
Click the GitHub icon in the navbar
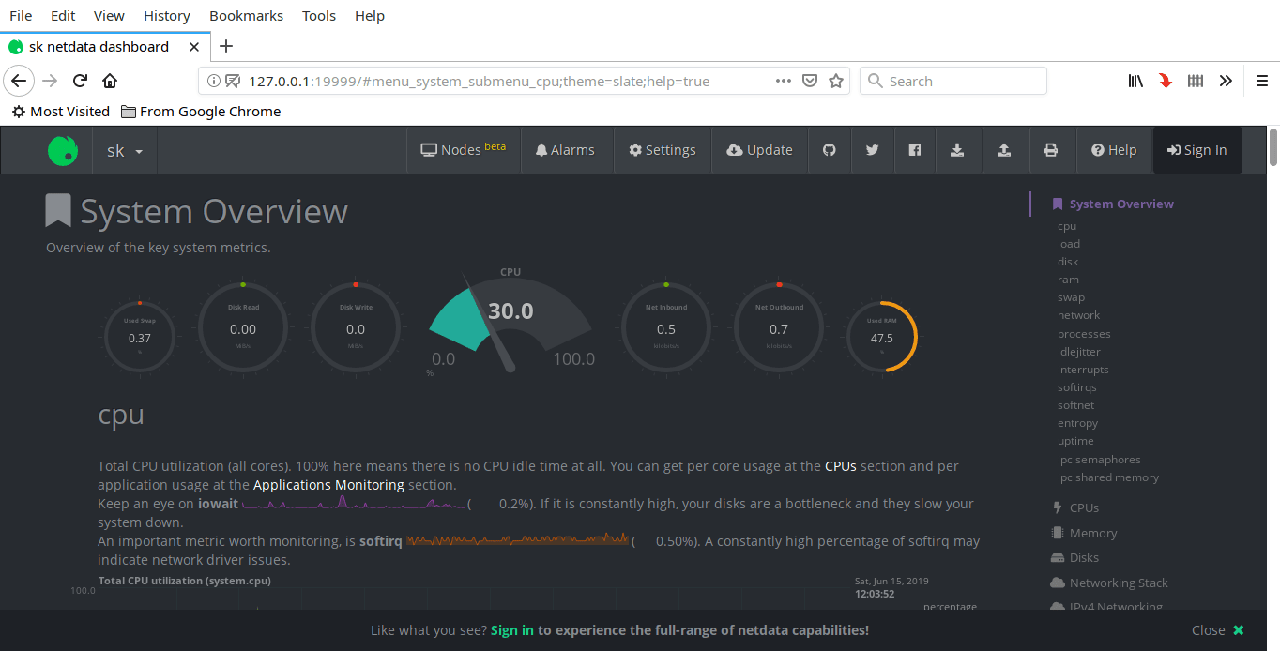coord(829,150)
